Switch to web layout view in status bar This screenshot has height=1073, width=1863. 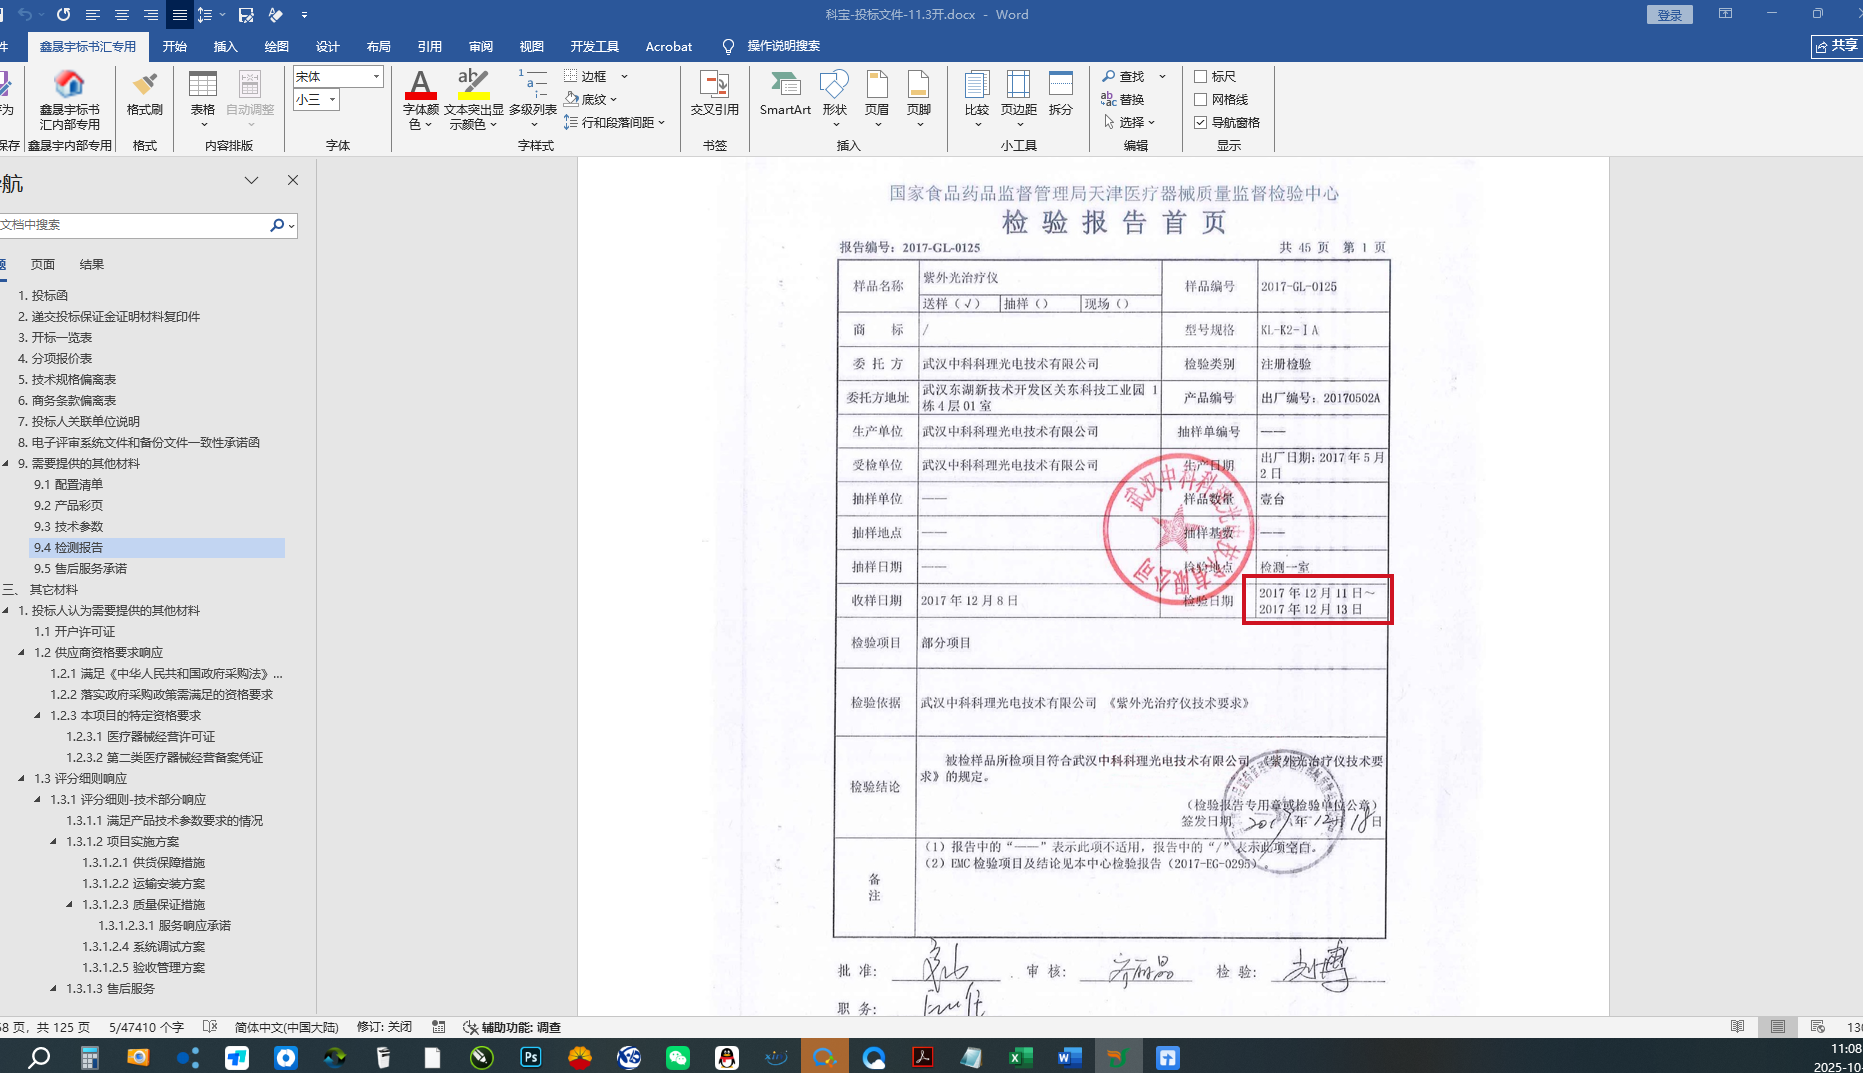point(1818,1027)
